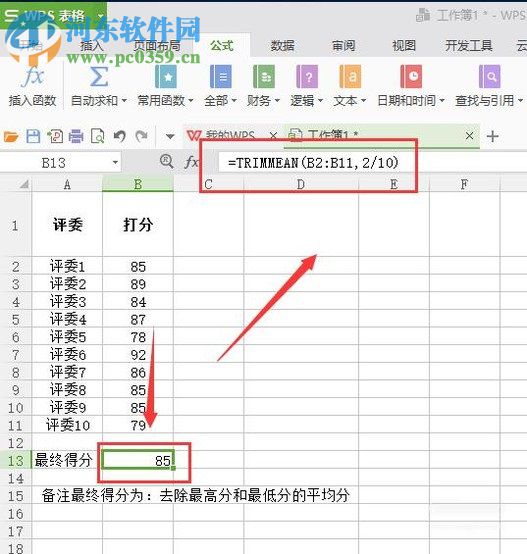Expand the 文本 dropdown arrow

coord(363,101)
